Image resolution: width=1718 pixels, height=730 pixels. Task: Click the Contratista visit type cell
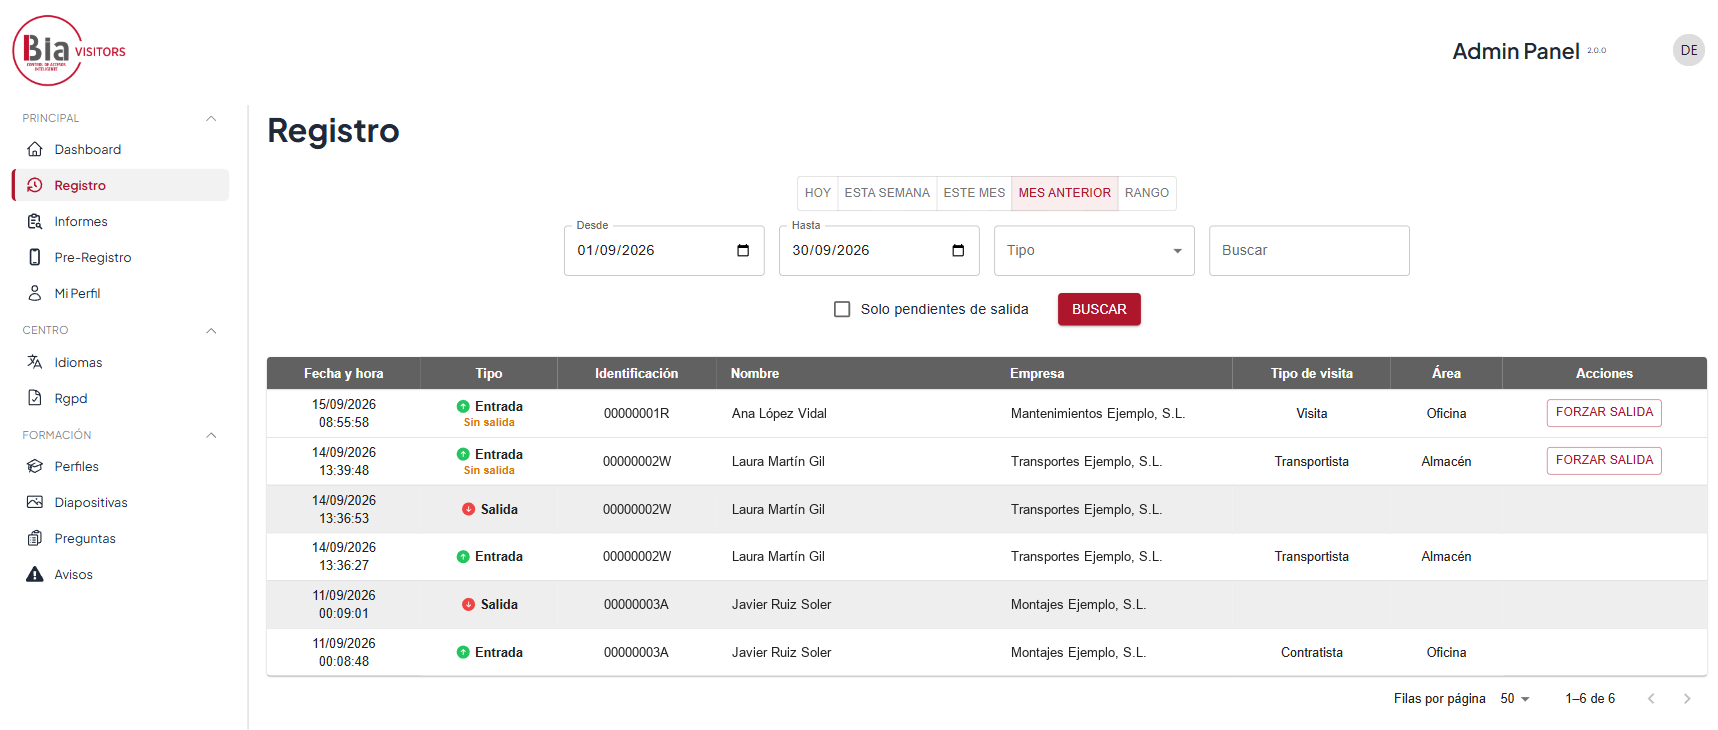(1312, 653)
